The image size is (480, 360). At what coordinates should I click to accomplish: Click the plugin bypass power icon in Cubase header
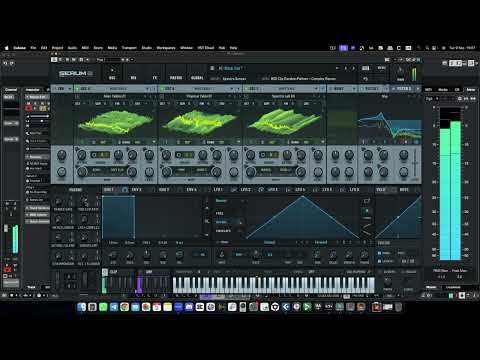(54, 59)
